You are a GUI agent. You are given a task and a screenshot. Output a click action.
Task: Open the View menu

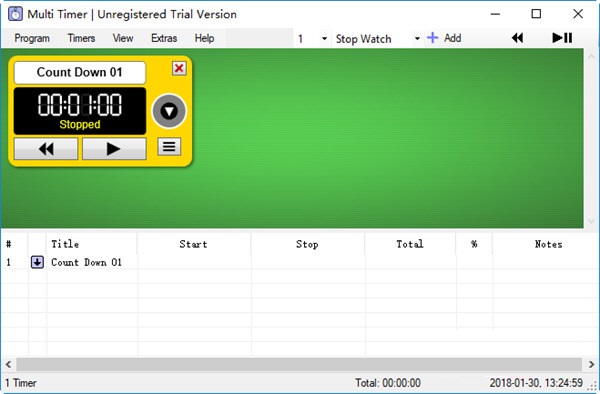pyautogui.click(x=122, y=38)
